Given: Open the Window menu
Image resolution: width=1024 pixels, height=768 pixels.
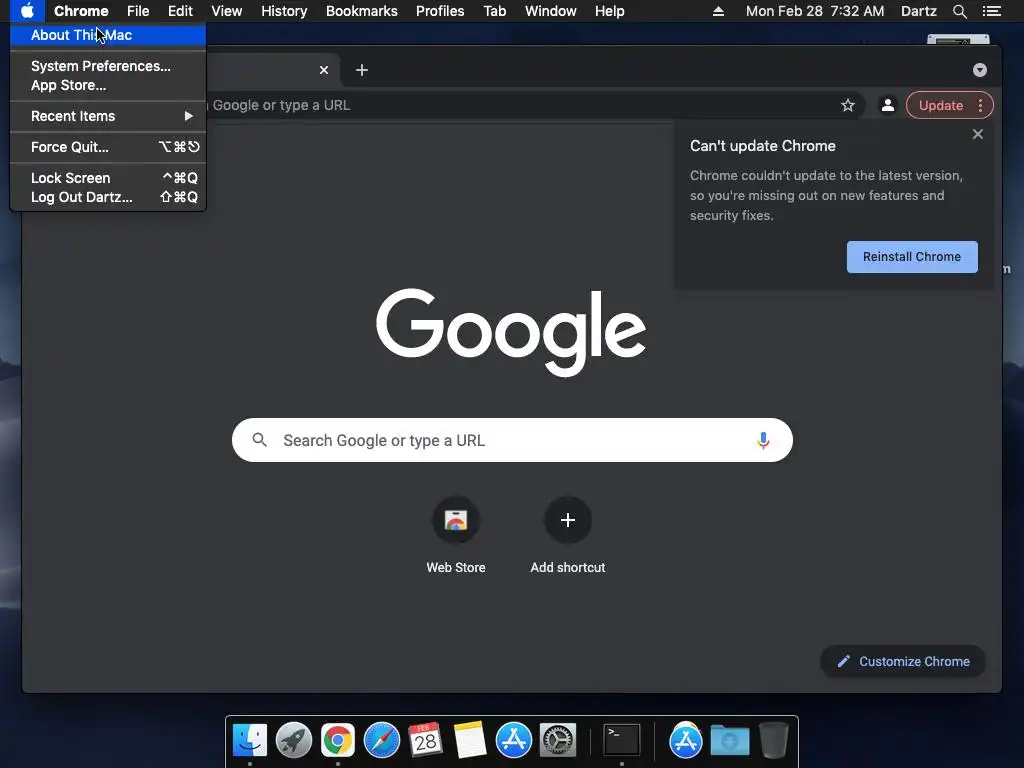Looking at the screenshot, I should 551,11.
